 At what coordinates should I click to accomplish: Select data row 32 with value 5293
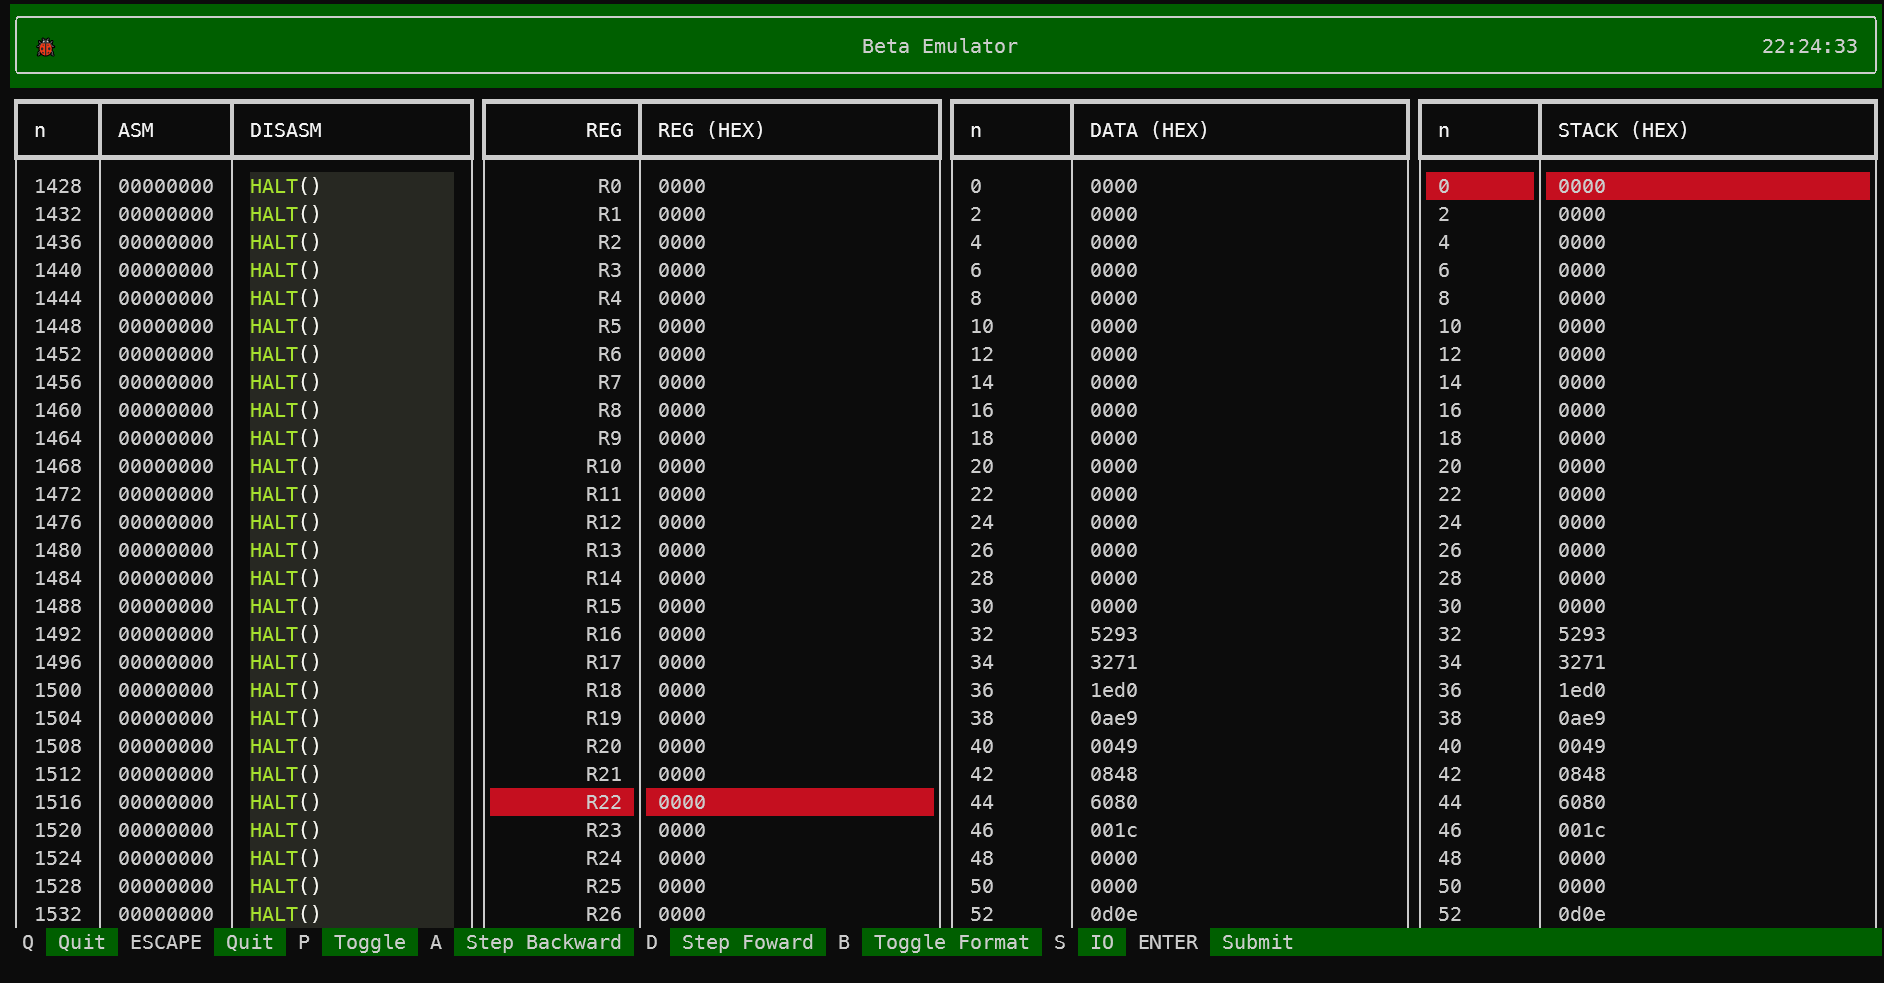[1113, 634]
